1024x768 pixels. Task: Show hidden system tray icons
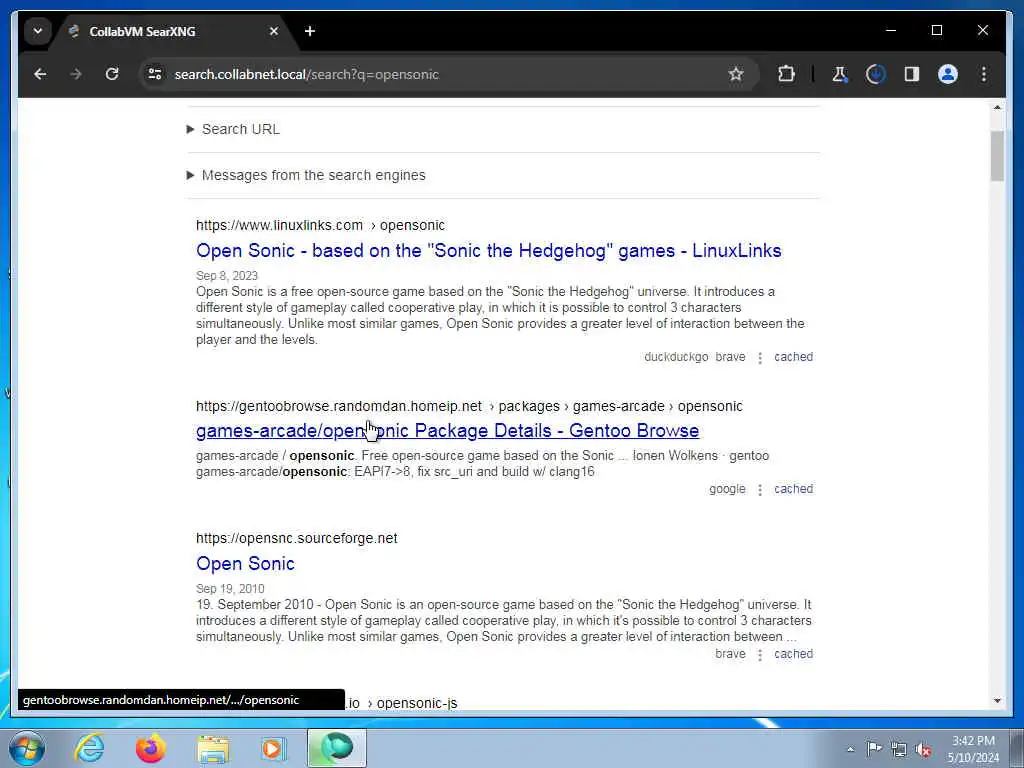click(x=850, y=750)
